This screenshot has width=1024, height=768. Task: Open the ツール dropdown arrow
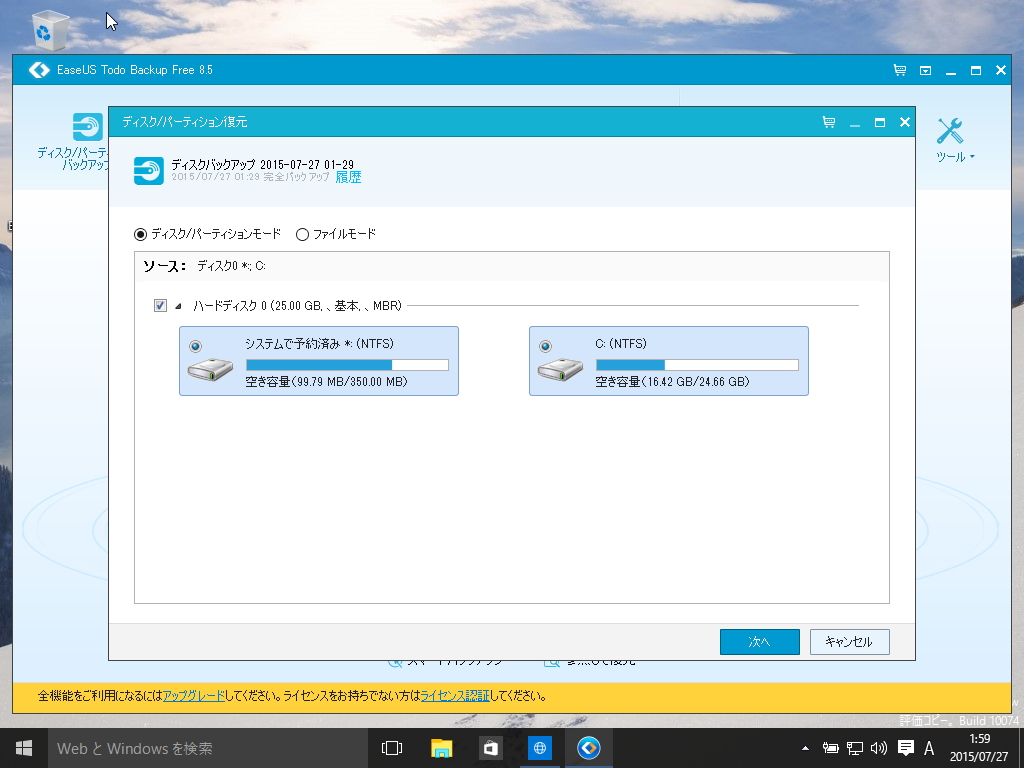point(972,157)
